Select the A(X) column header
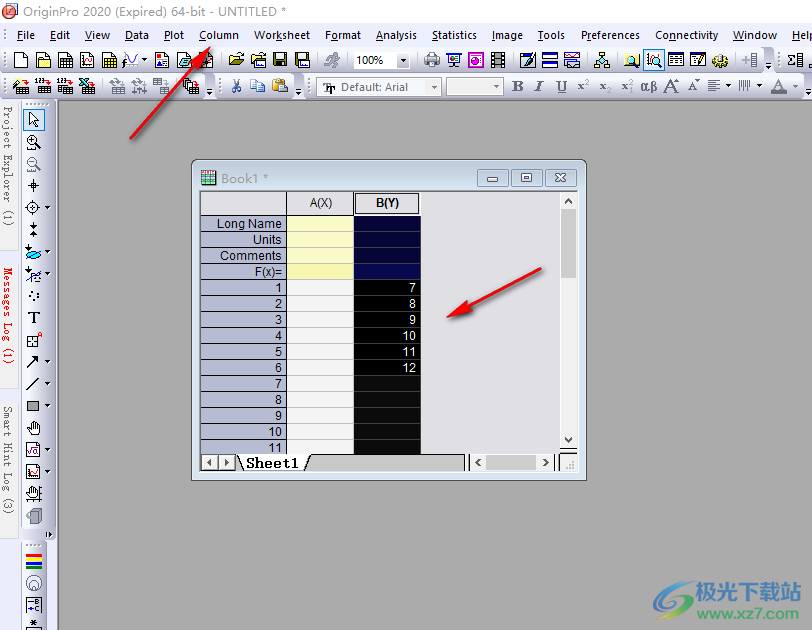 (320, 203)
